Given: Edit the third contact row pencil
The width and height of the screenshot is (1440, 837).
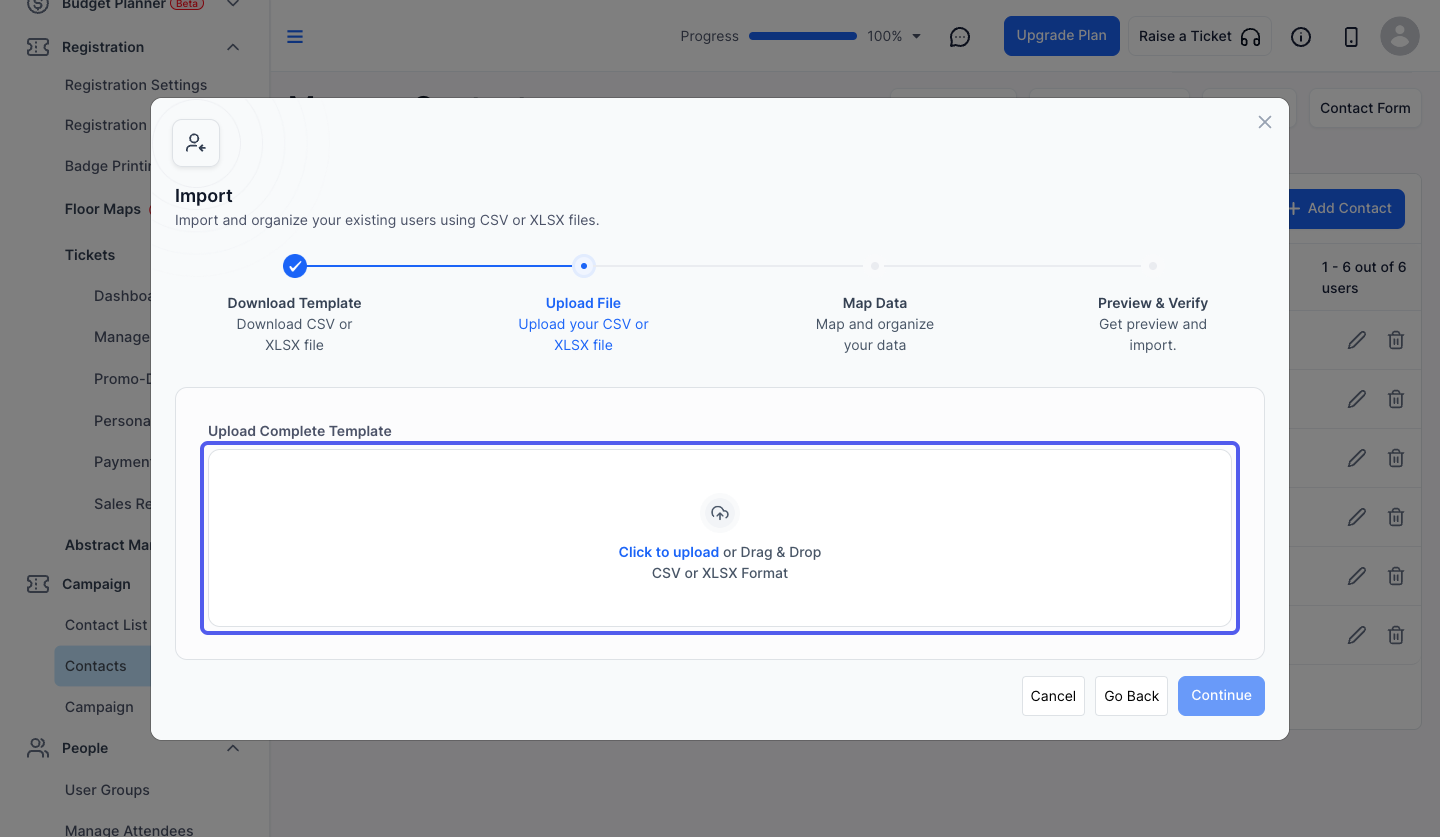Looking at the screenshot, I should pyautogui.click(x=1357, y=458).
